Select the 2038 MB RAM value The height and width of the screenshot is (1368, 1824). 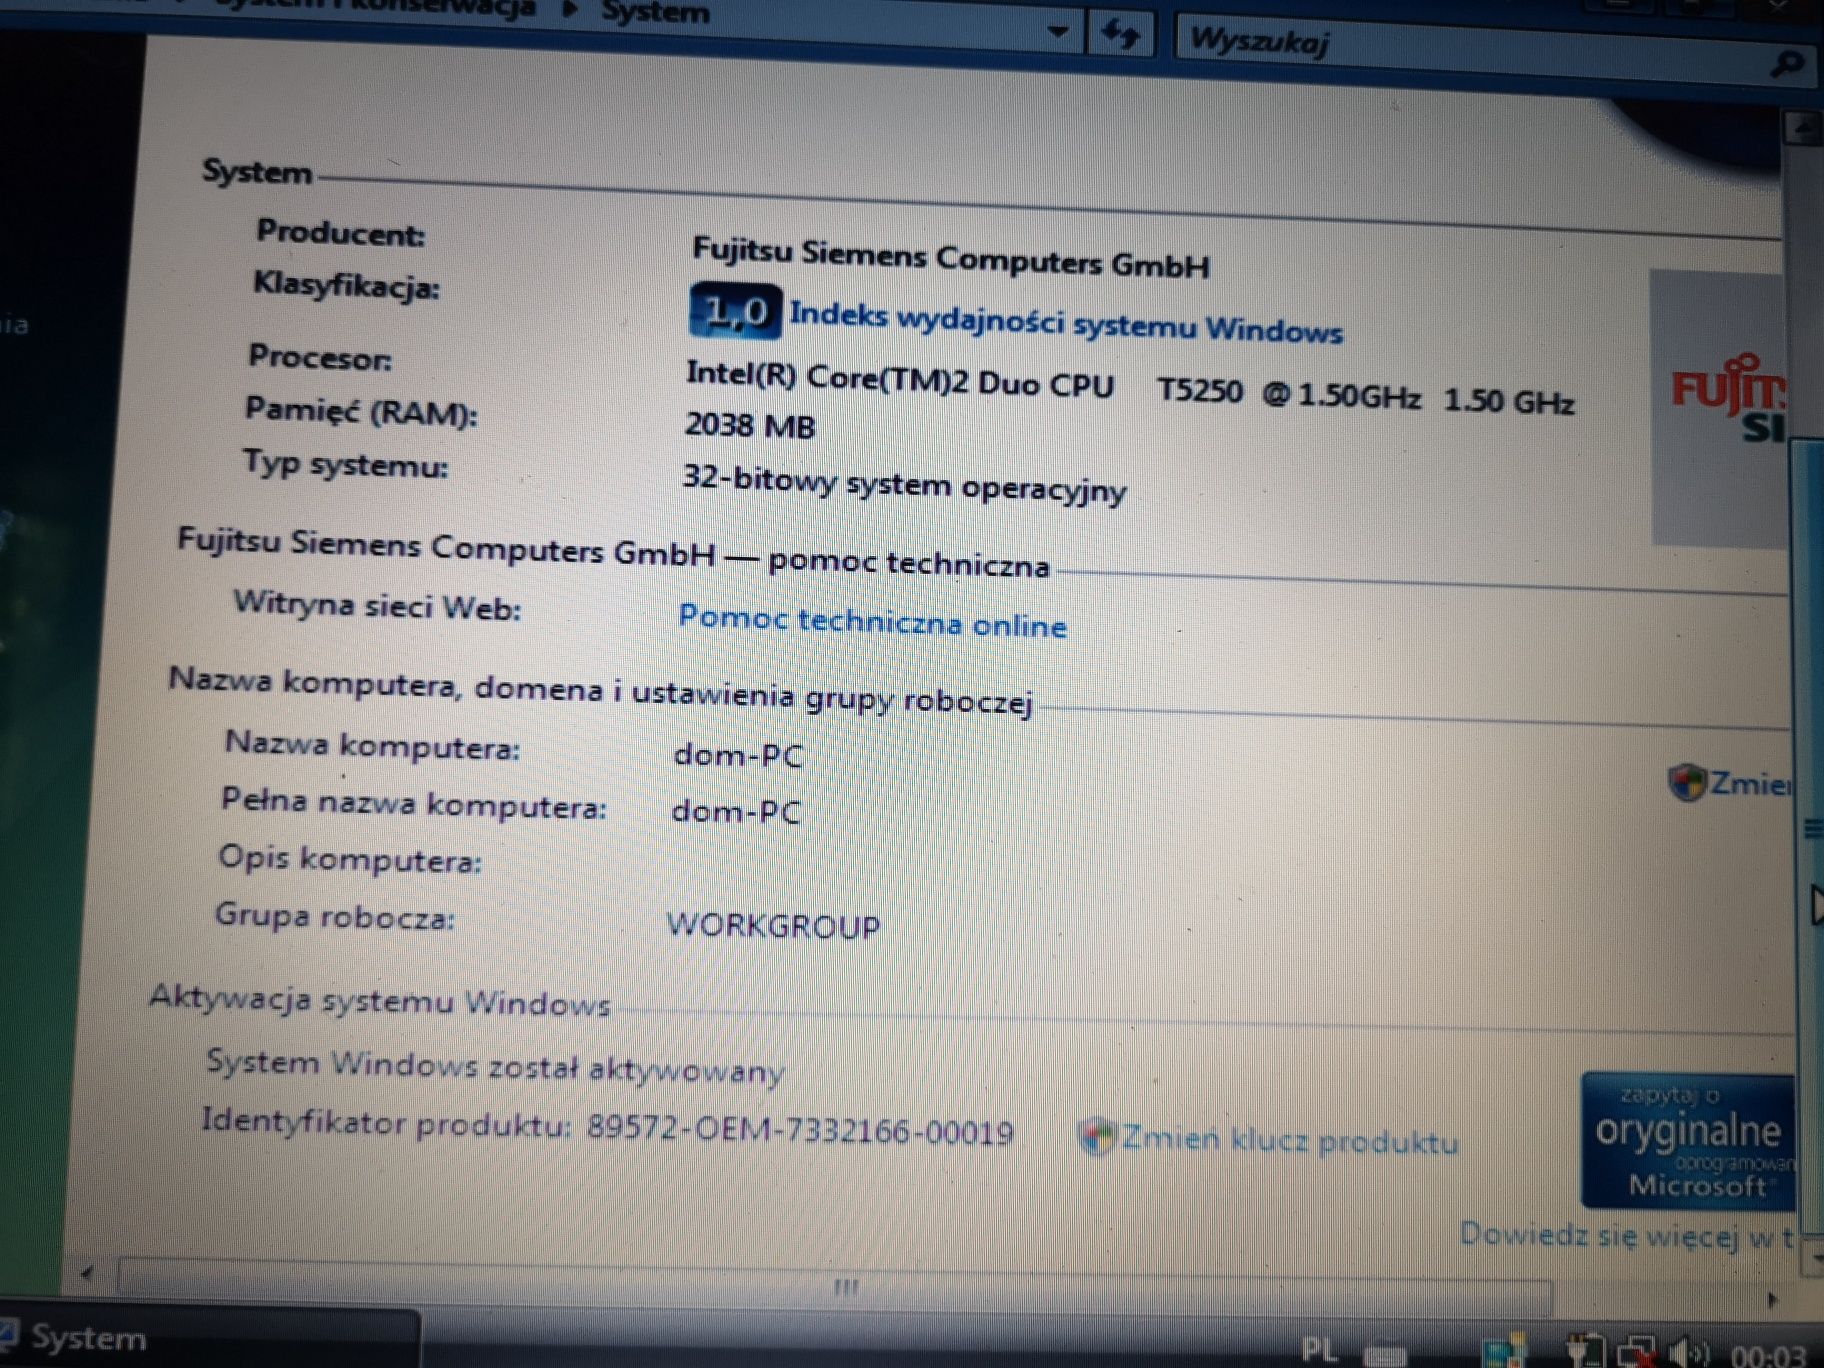point(750,426)
